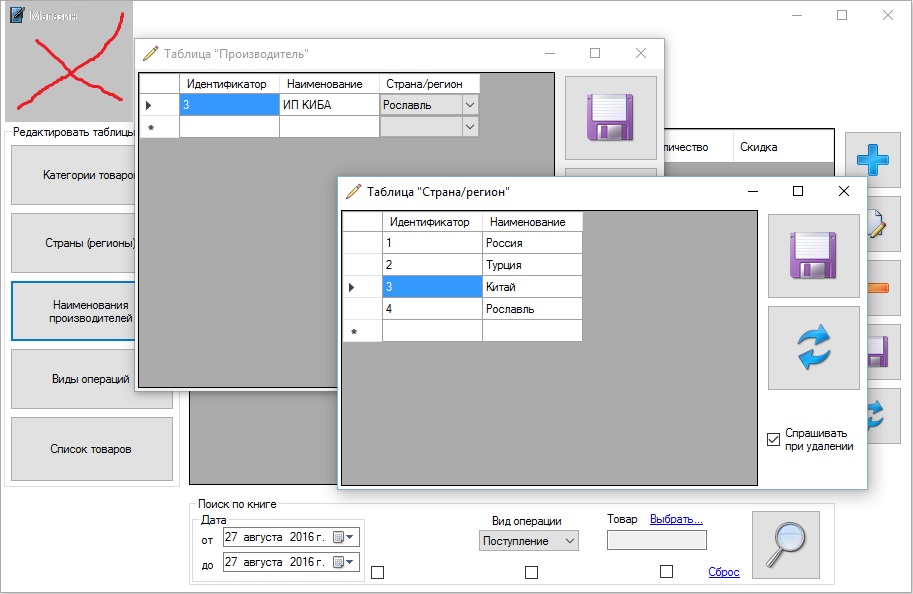The width and height of the screenshot is (913, 594).
Task: Click Скидка column header in main window
Action: pos(783,147)
